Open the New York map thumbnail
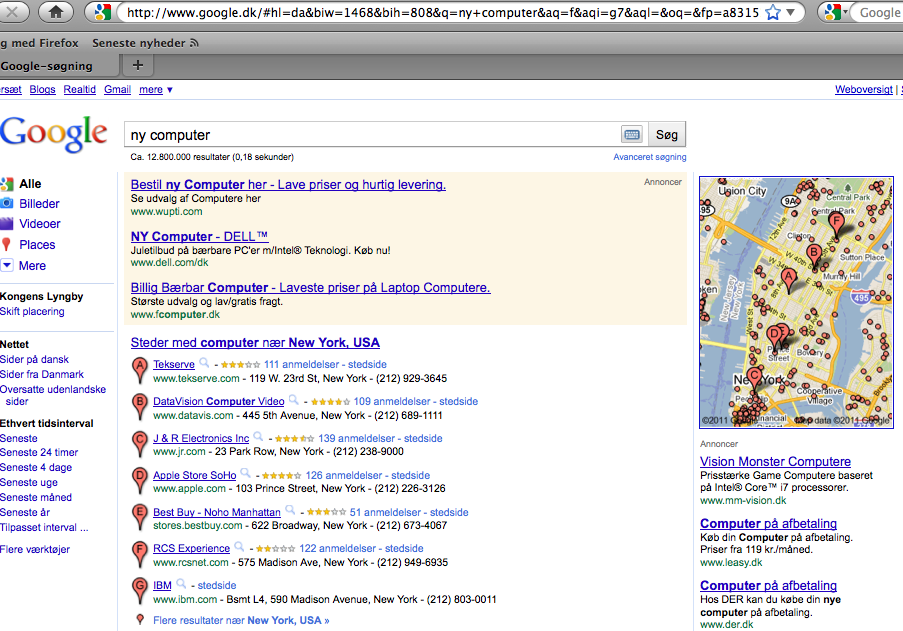Screen dimensions: 903x631 796,303
